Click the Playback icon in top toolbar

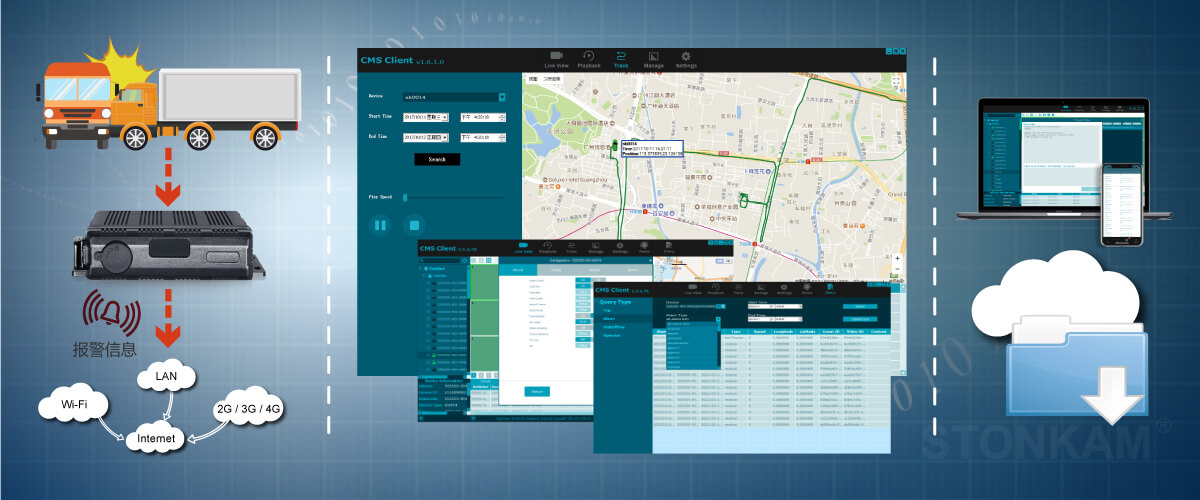click(589, 58)
